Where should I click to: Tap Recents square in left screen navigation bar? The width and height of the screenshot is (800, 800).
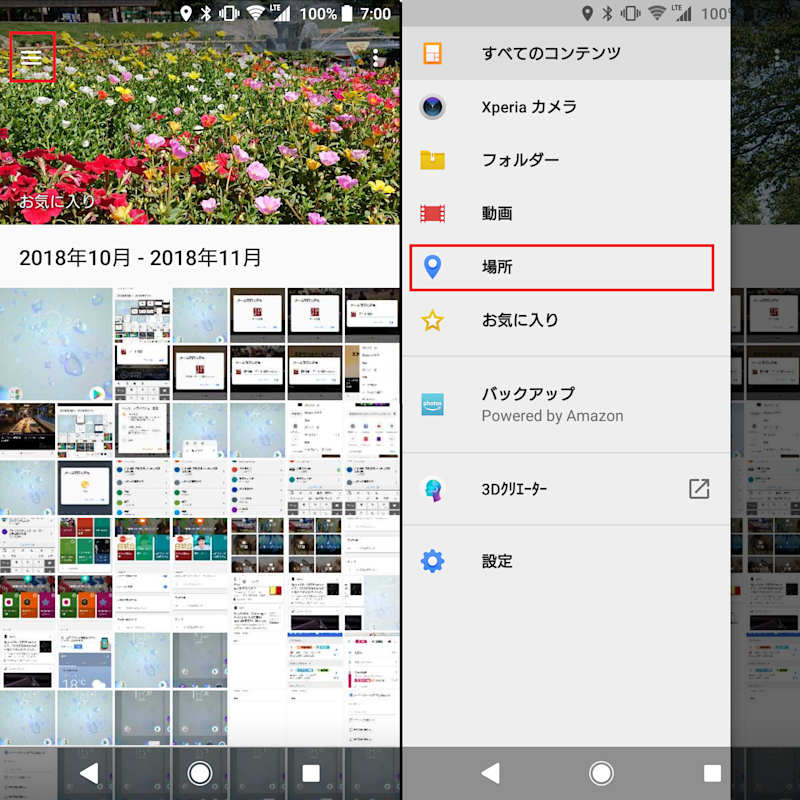coord(311,773)
